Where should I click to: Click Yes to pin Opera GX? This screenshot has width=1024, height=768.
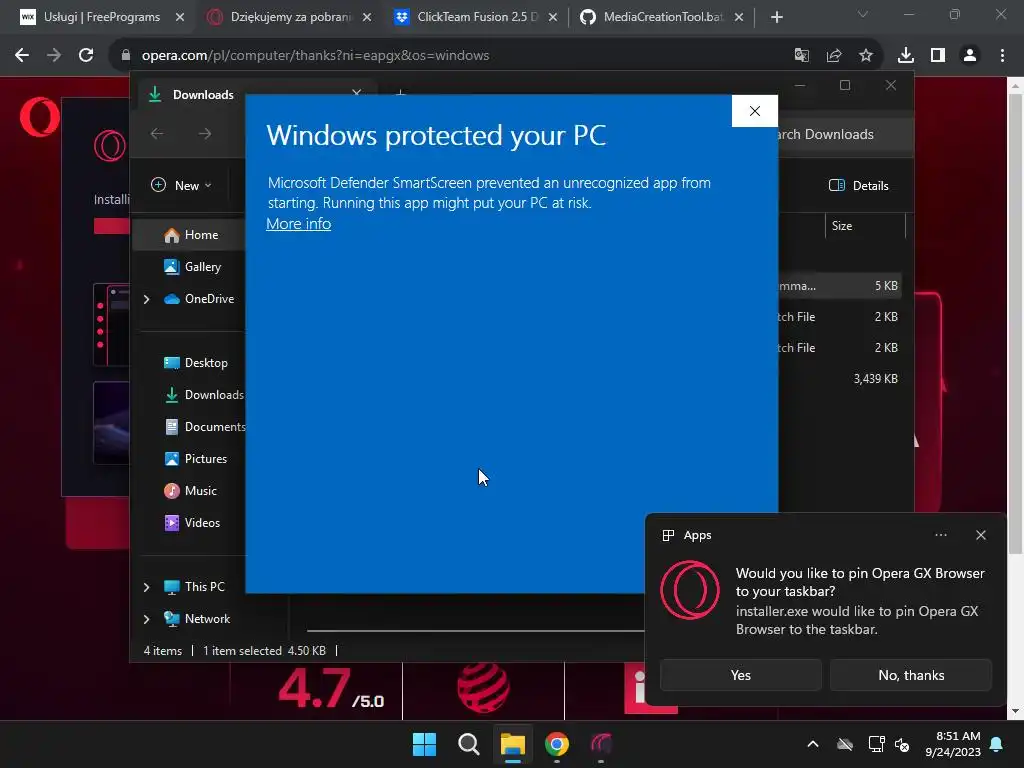[741, 675]
